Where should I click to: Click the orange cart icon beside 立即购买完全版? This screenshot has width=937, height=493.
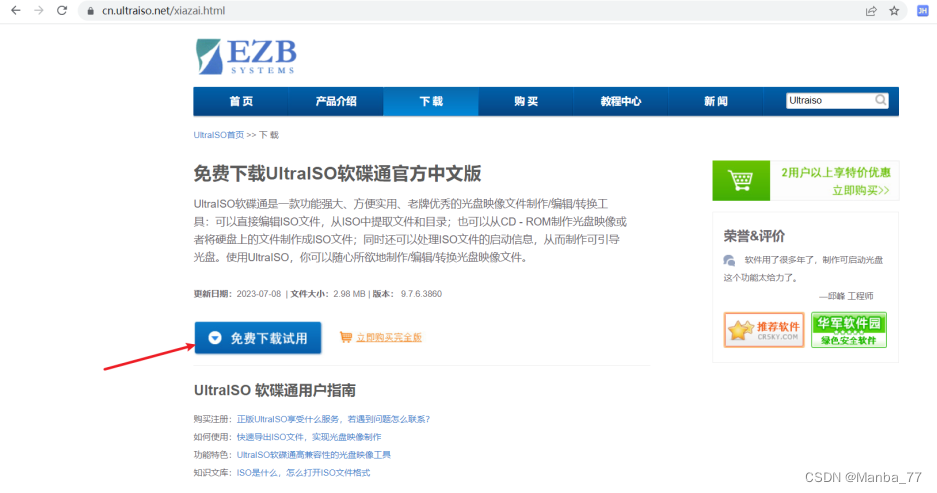[x=345, y=337]
